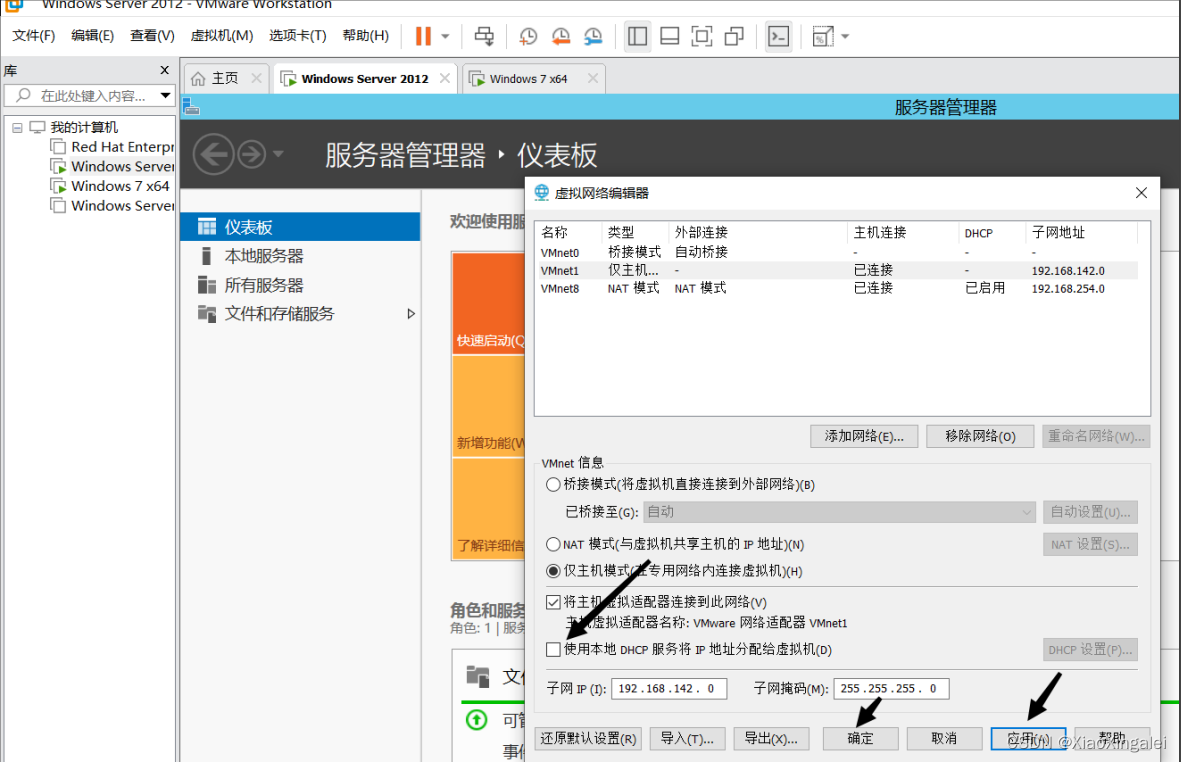
Task: Collapse the 我的计算机 tree node
Action: 17,127
